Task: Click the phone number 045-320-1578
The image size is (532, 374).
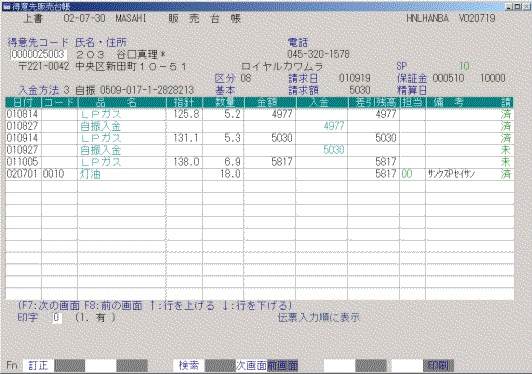Action: [318, 54]
